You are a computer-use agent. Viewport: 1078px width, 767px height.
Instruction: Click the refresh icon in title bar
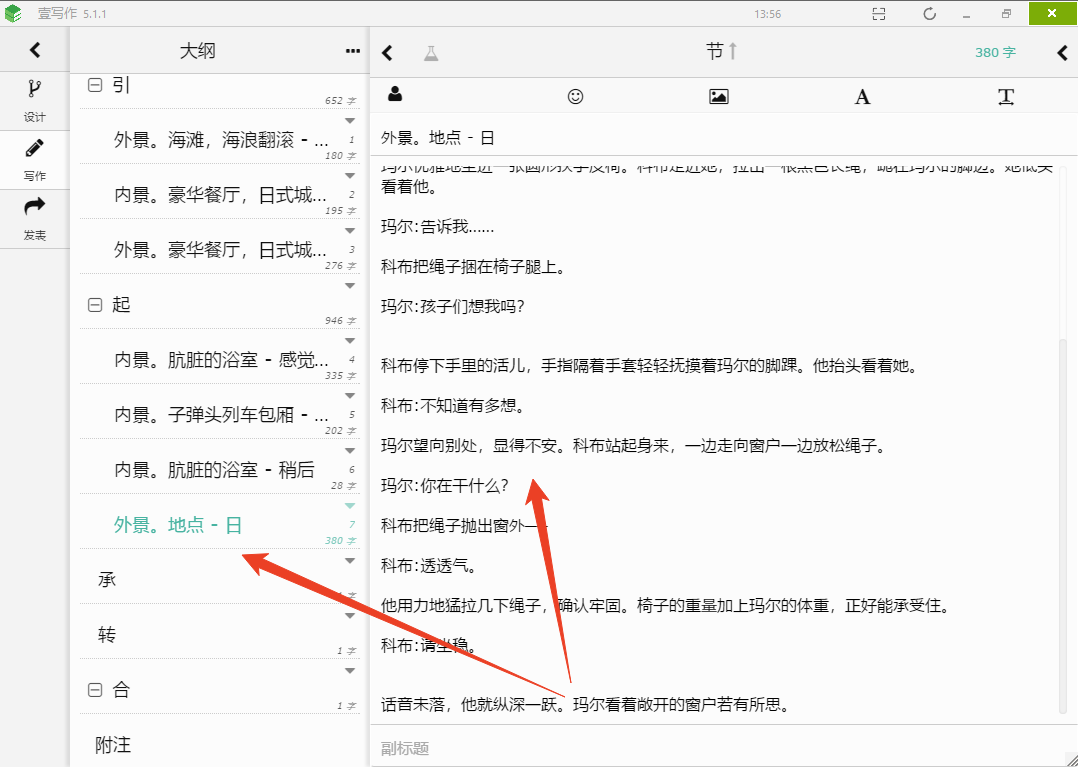tap(930, 14)
